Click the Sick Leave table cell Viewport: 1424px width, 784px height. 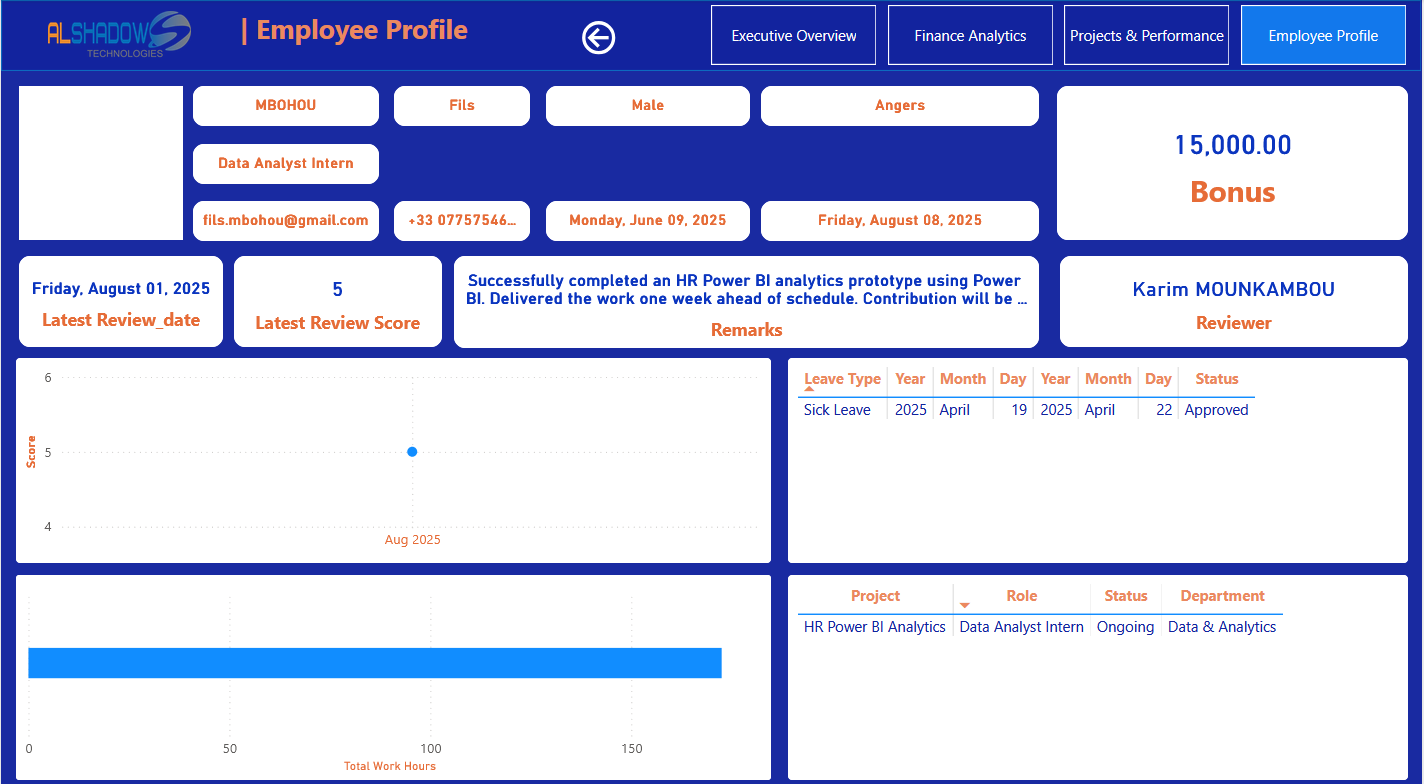pyautogui.click(x=837, y=410)
